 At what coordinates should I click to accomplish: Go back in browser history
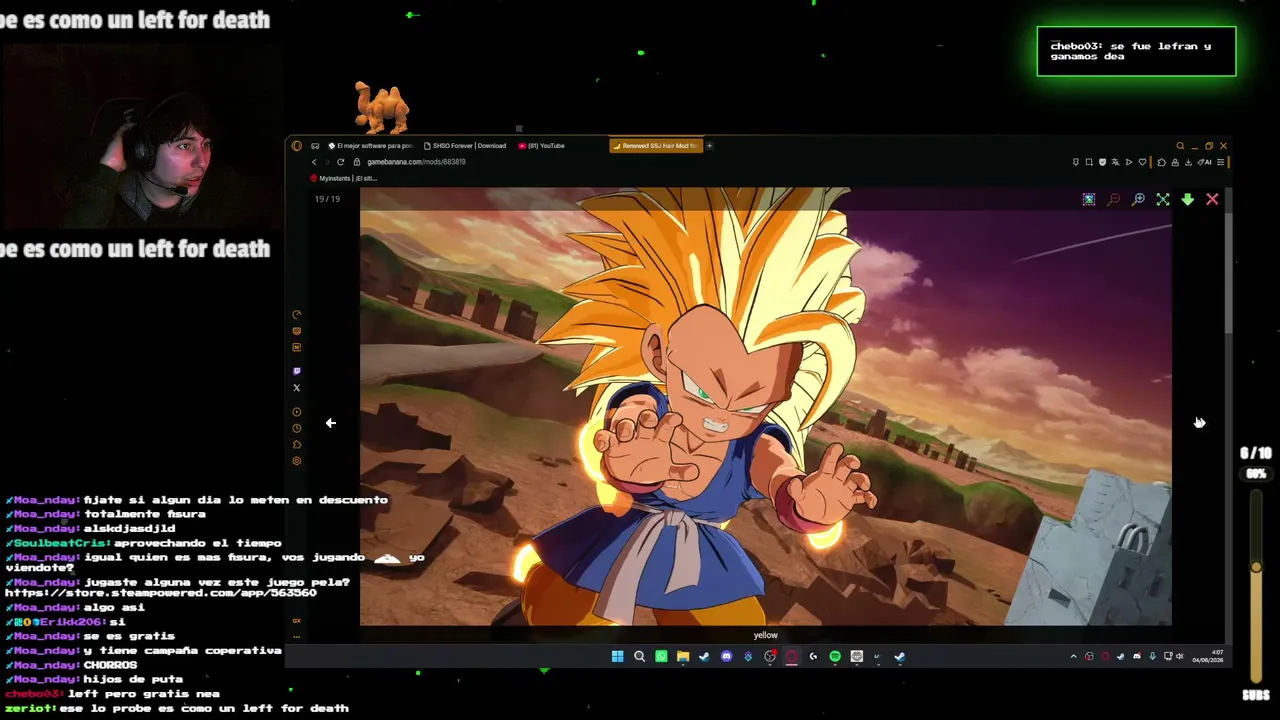tap(314, 162)
